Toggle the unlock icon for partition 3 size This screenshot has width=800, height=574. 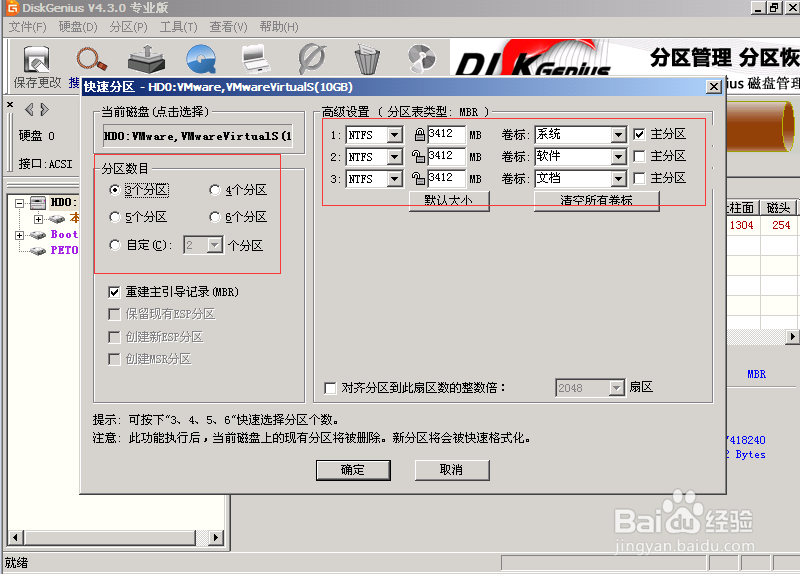[x=418, y=178]
